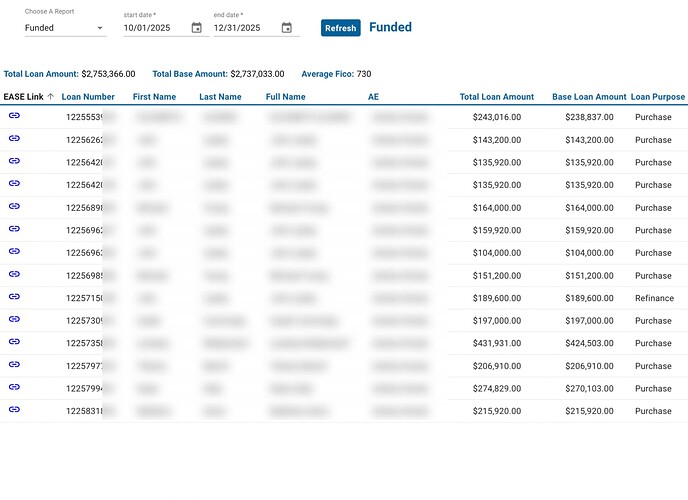The height and width of the screenshot is (500, 688).
Task: Open EASE link for the Refinance loan row
Action: 14,297
